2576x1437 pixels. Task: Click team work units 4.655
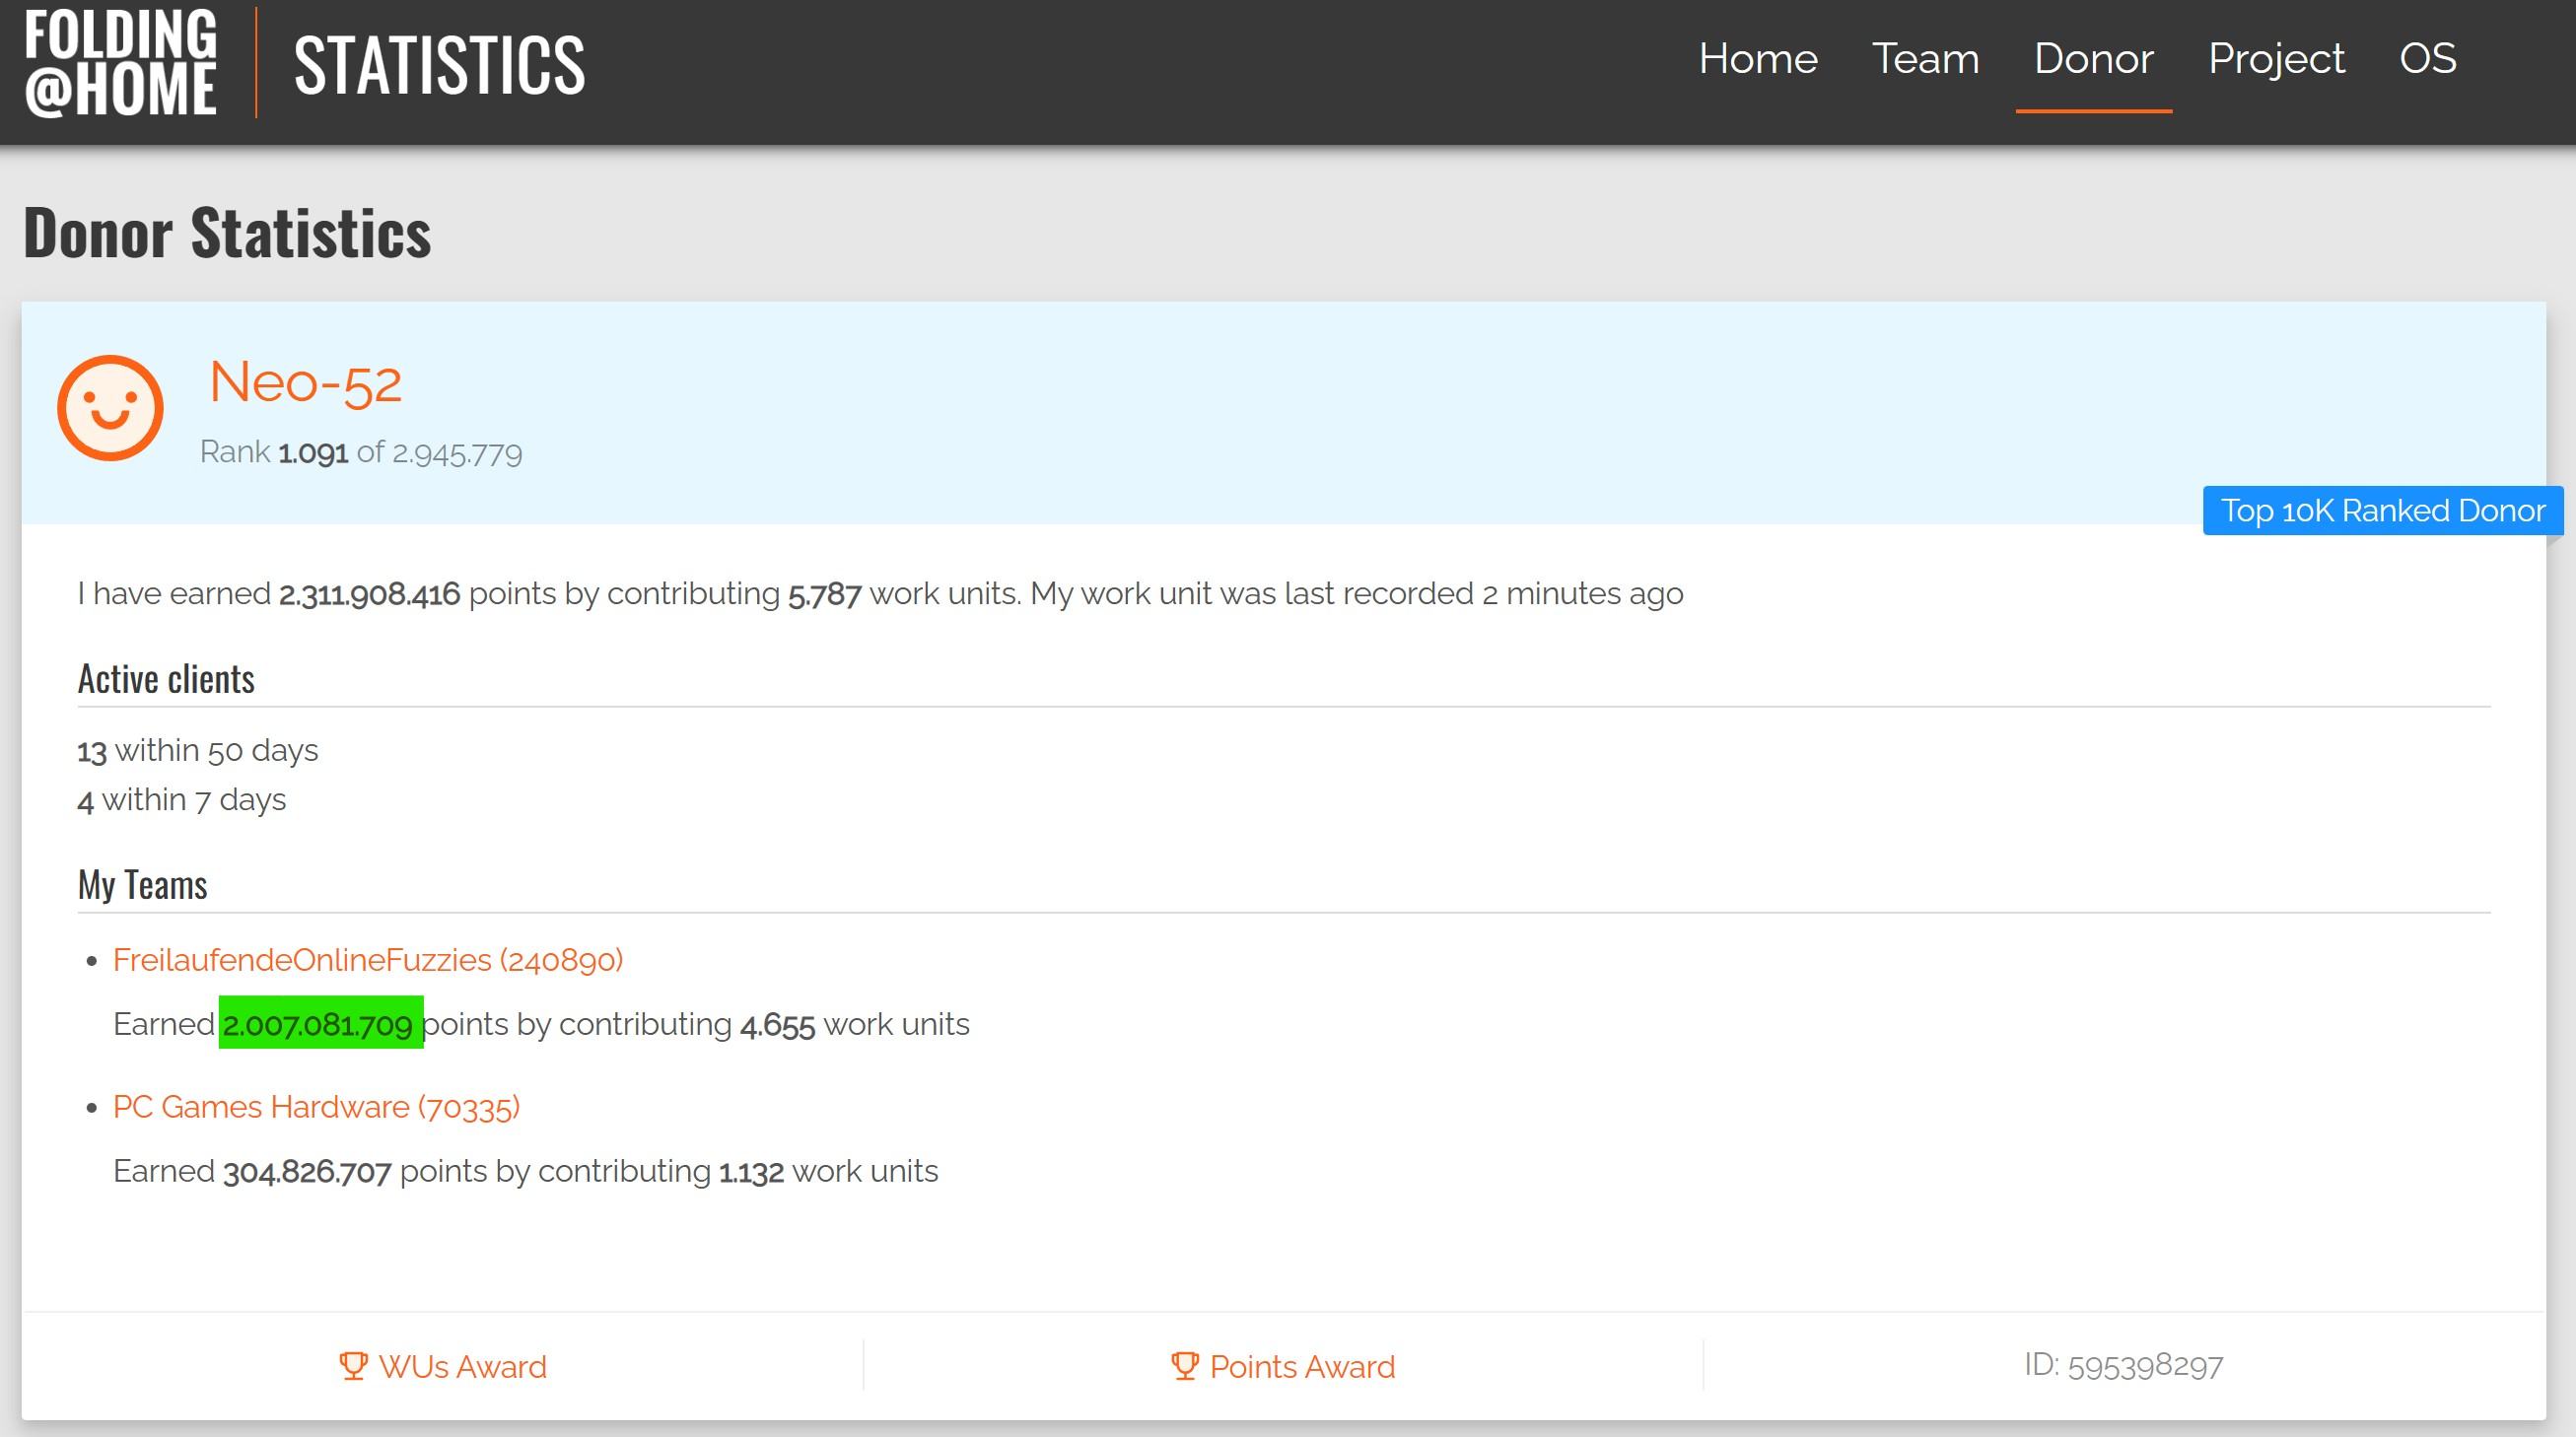(777, 1025)
